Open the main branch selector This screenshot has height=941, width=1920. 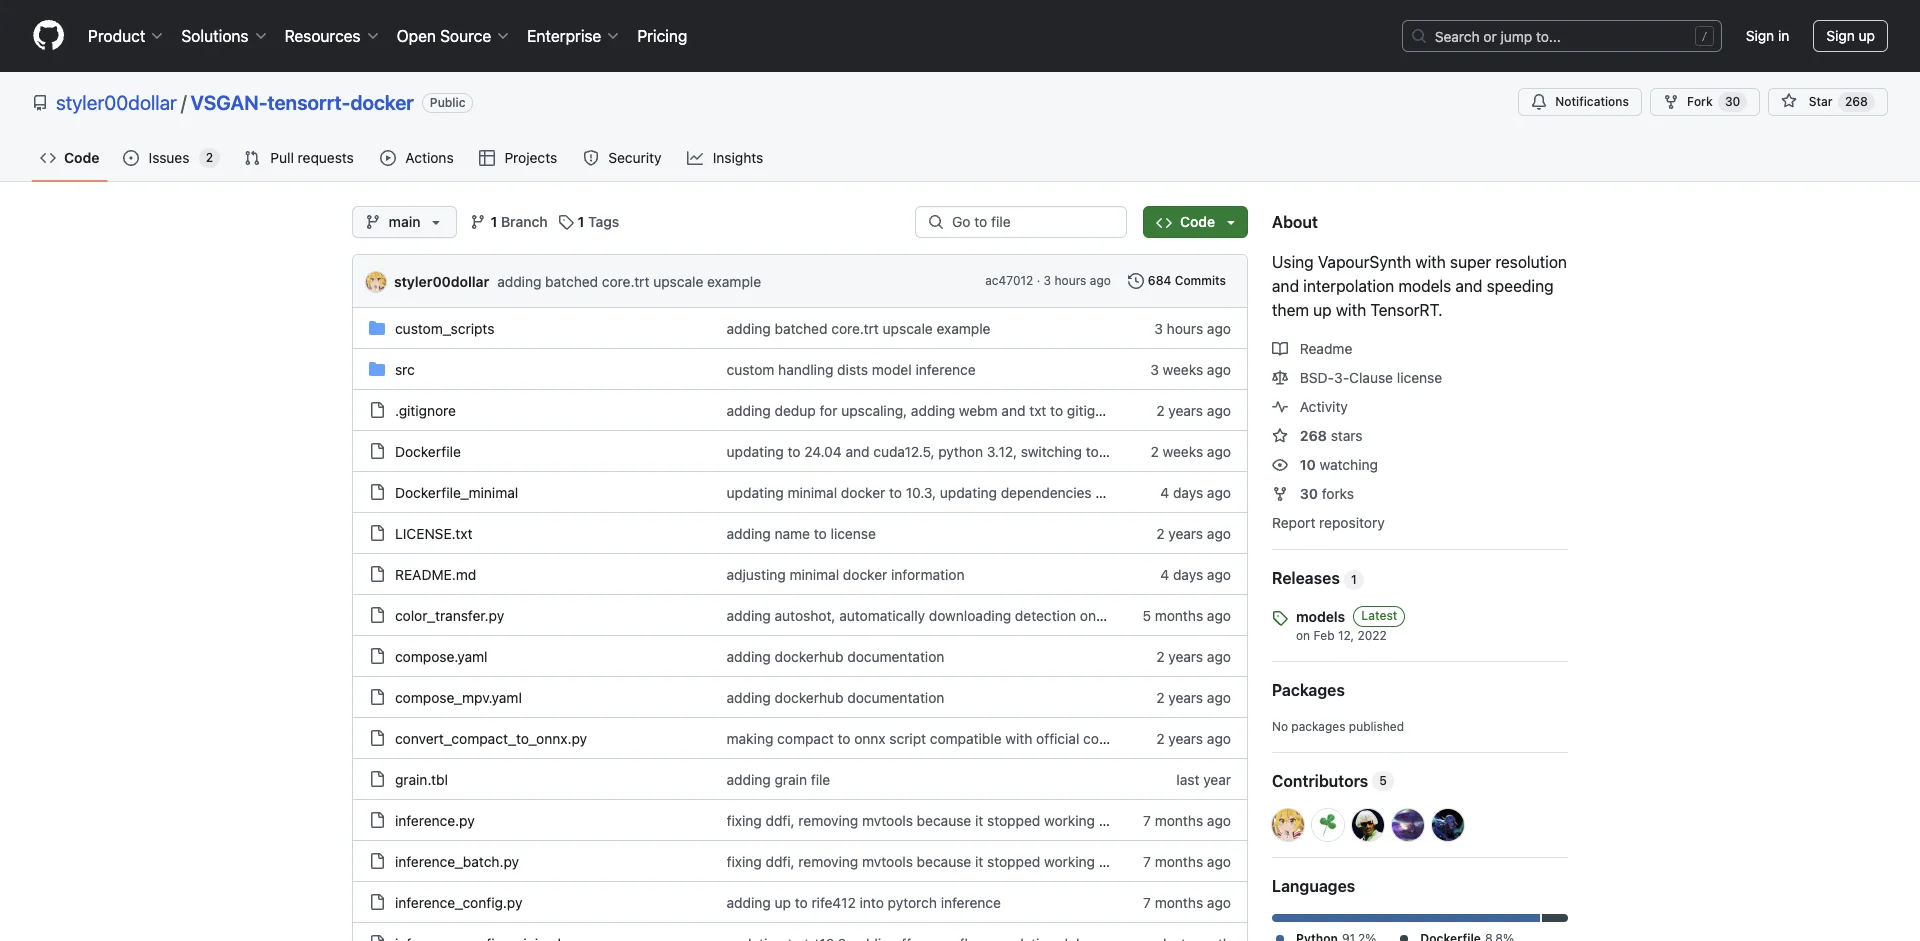point(404,222)
